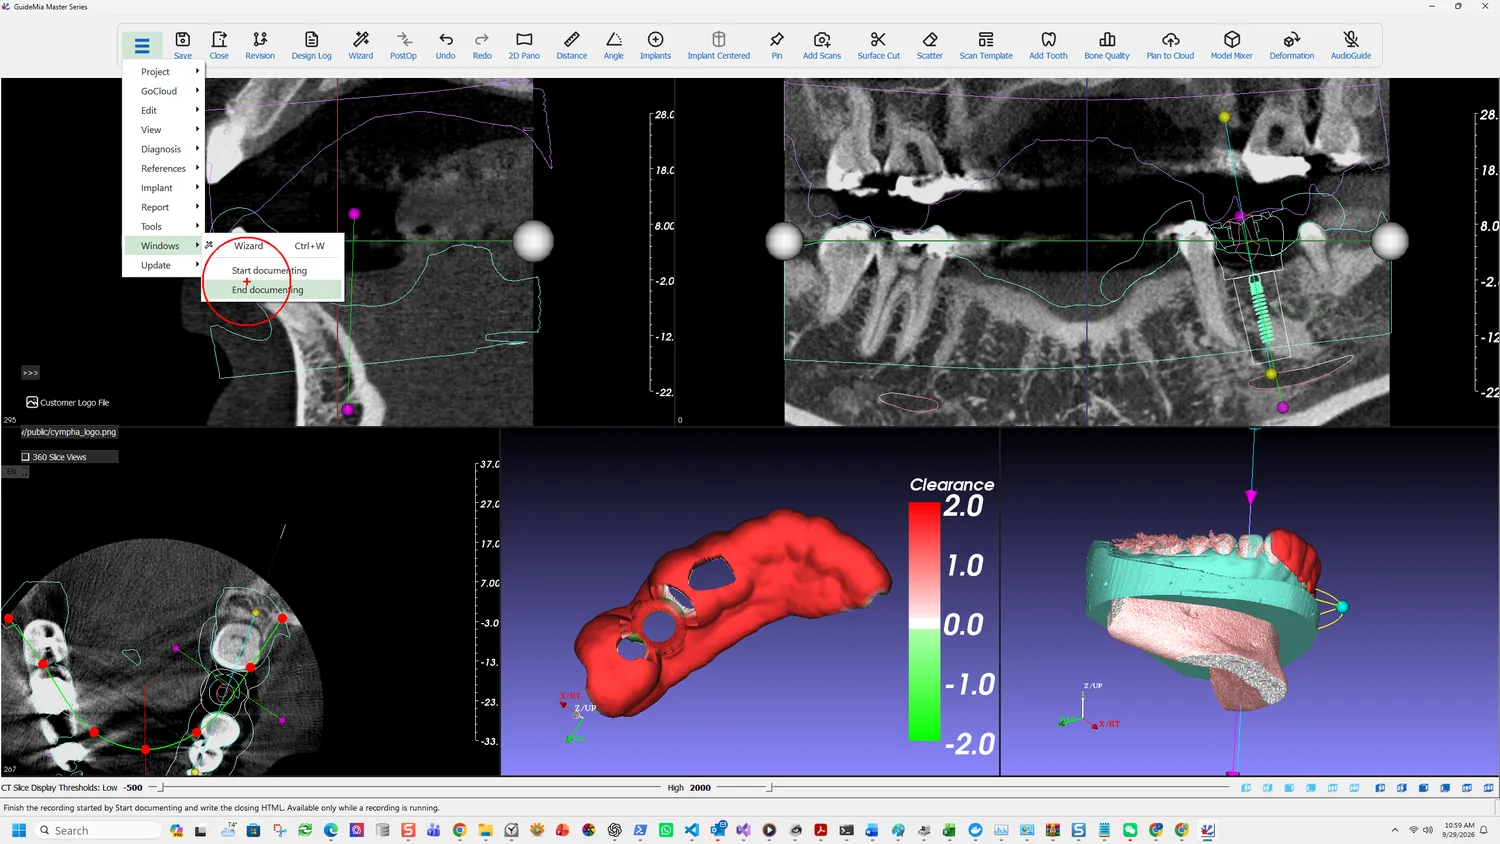Viewport: 1500px width, 844px height.
Task: Expand the Project submenu
Action: click(162, 72)
